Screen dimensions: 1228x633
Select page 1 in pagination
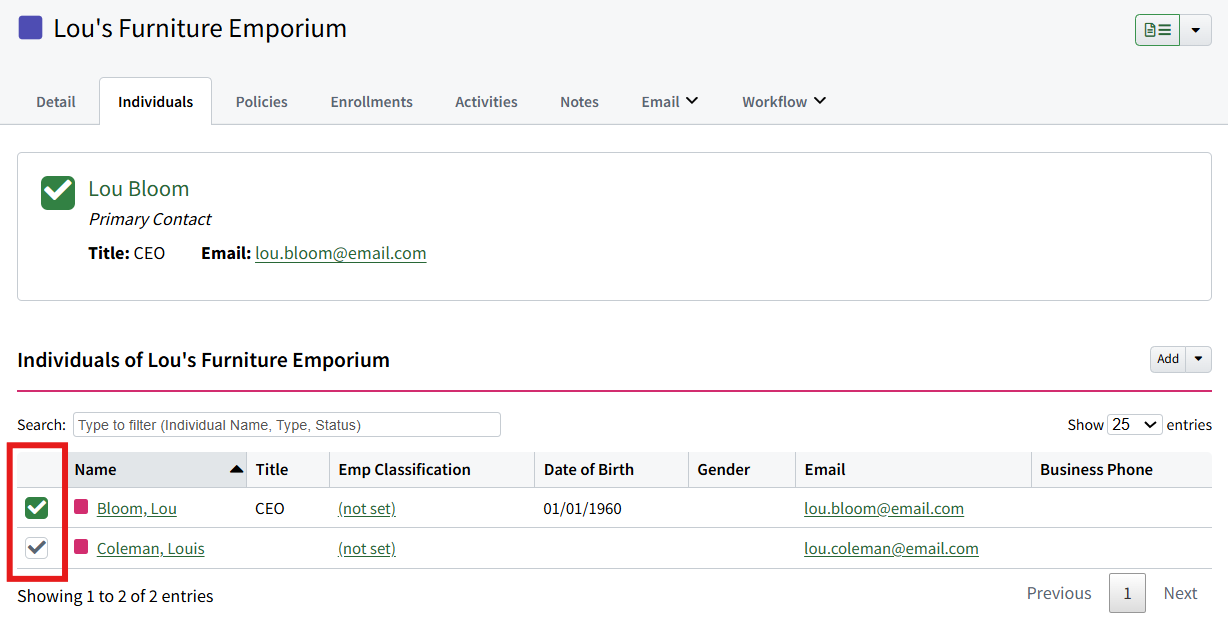(1127, 593)
